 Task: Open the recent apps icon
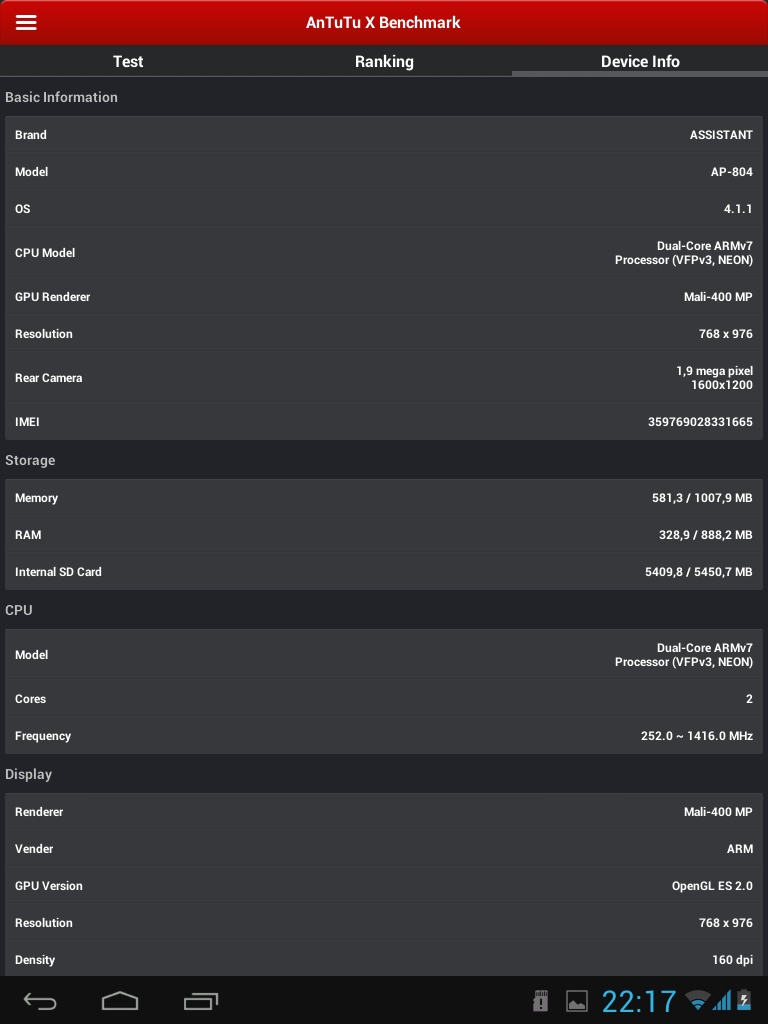[x=201, y=1000]
